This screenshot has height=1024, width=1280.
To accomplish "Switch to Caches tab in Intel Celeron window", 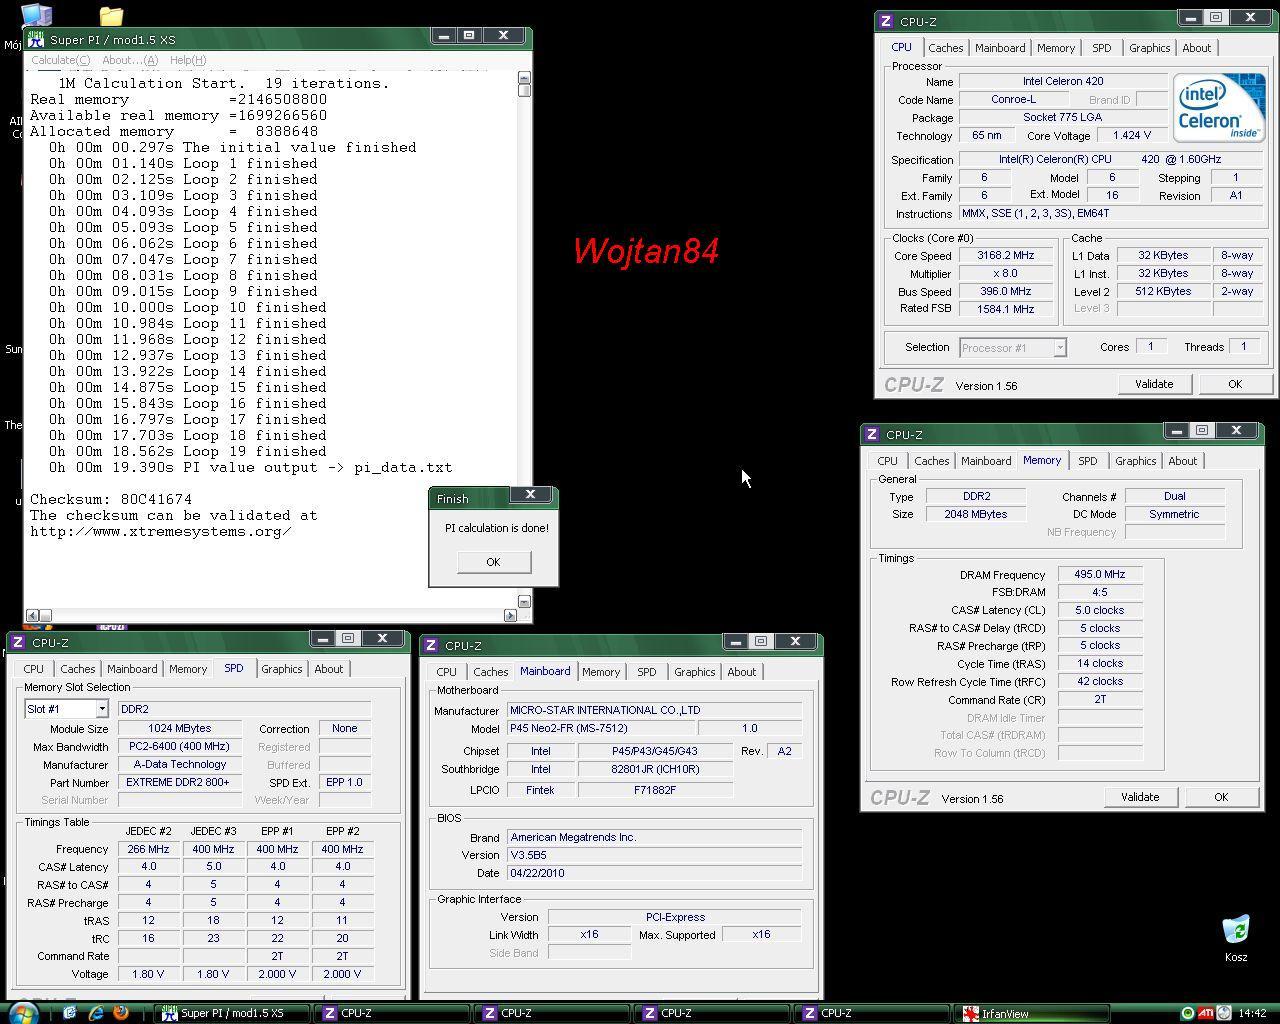I will pos(945,48).
